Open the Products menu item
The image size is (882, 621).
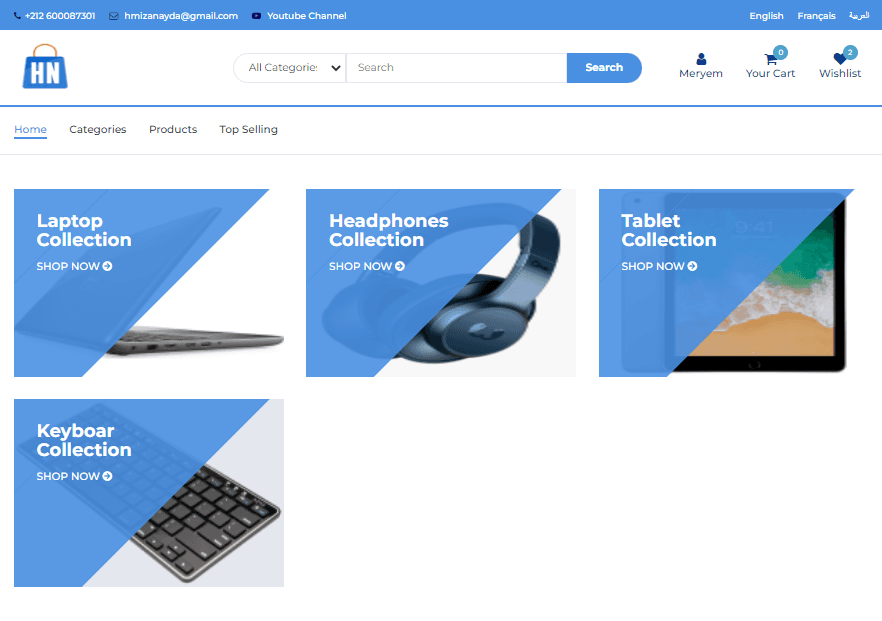tap(173, 129)
